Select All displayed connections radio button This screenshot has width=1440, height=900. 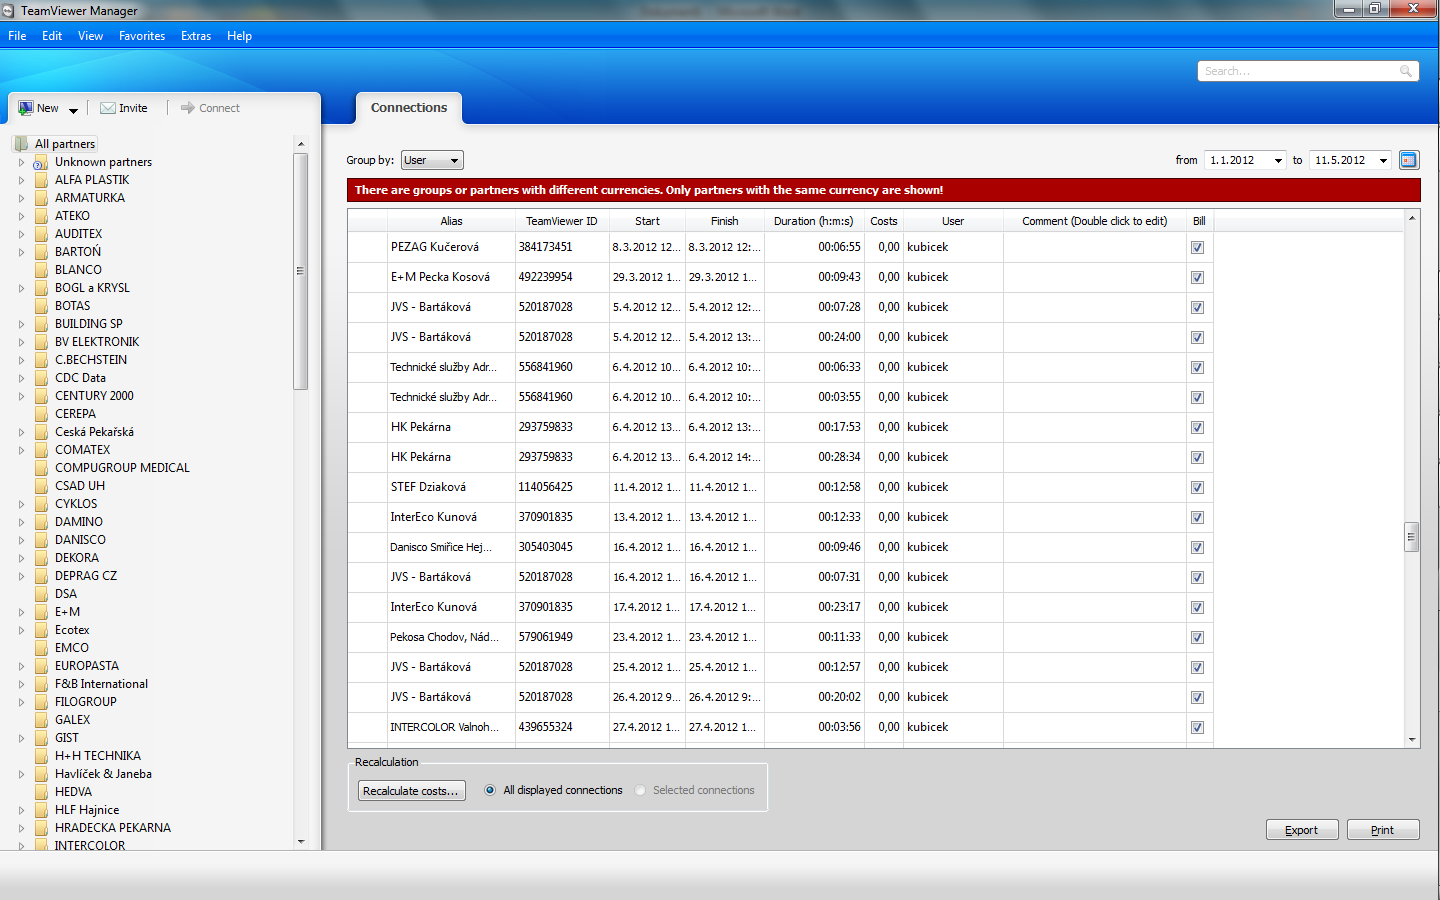coord(490,790)
